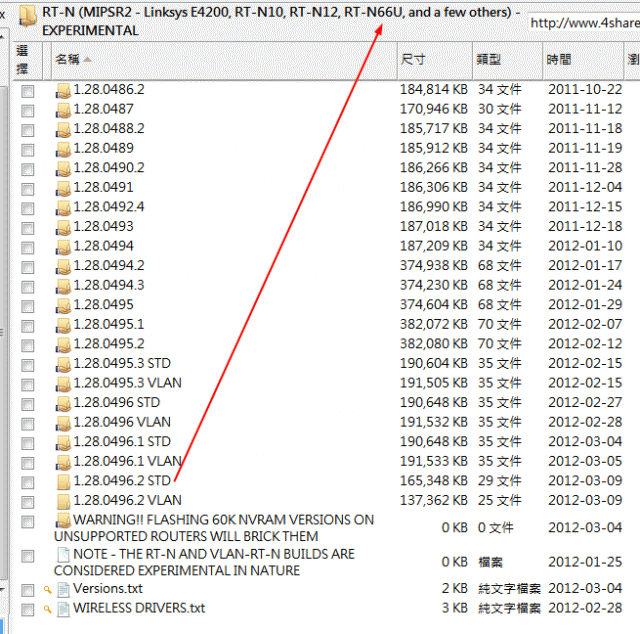Click the large RT-N folder icon in header
This screenshot has height=634, width=640.
(x=28, y=16)
